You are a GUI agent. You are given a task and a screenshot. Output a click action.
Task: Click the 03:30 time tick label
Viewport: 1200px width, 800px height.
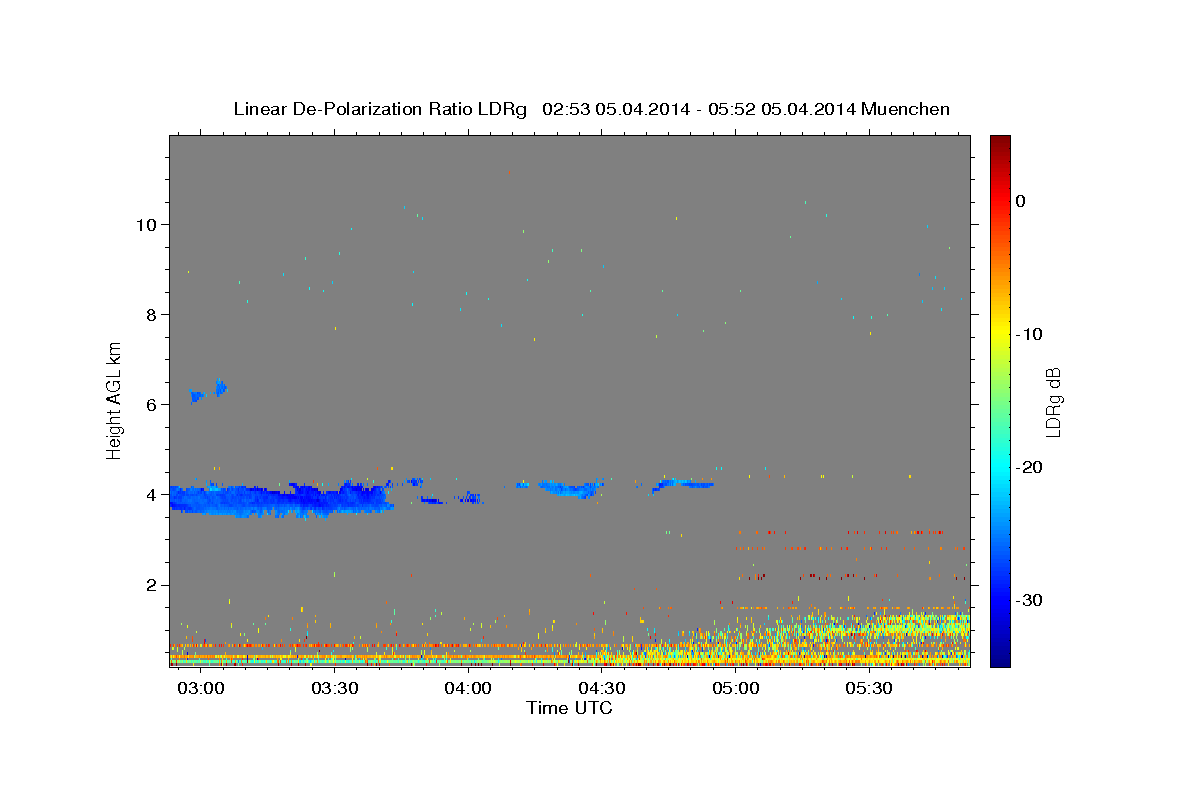click(334, 689)
